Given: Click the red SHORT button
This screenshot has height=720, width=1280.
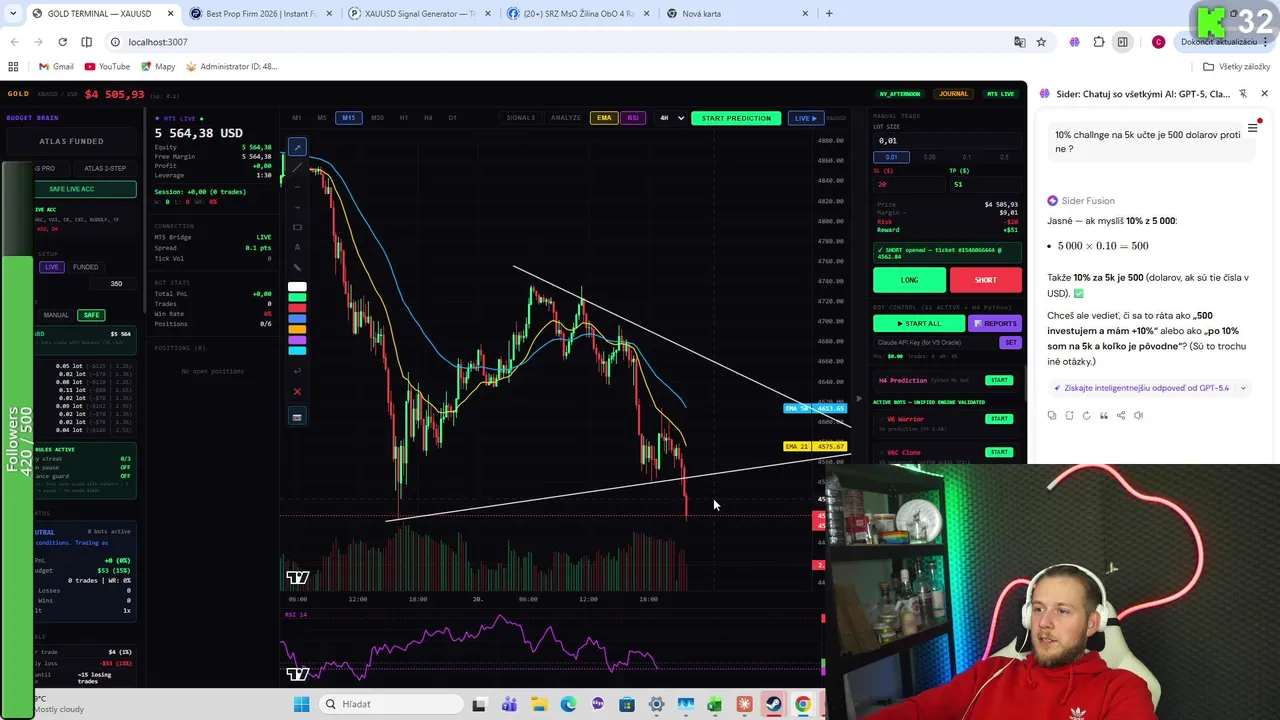Looking at the screenshot, I should click(985, 280).
